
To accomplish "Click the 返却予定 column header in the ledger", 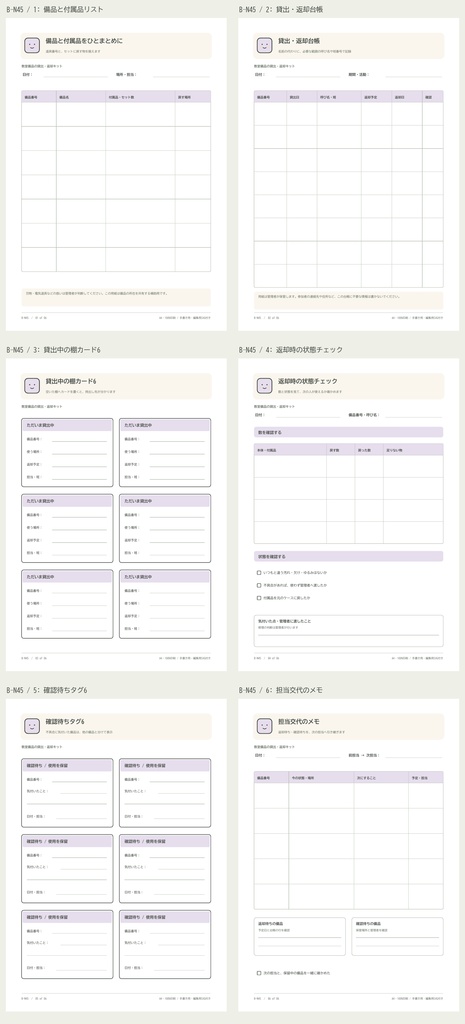I will pos(377,97).
